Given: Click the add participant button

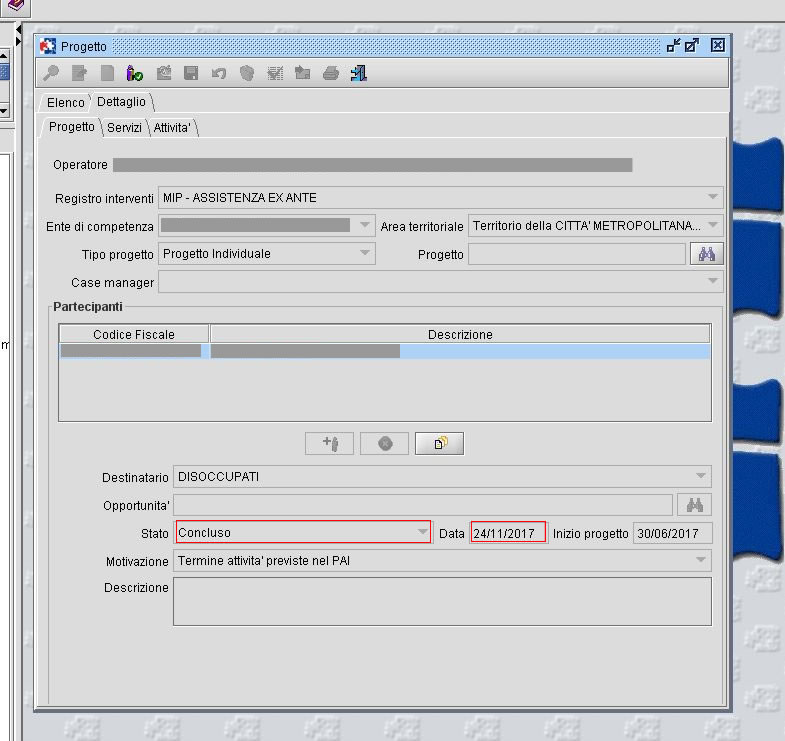Looking at the screenshot, I should (x=329, y=444).
